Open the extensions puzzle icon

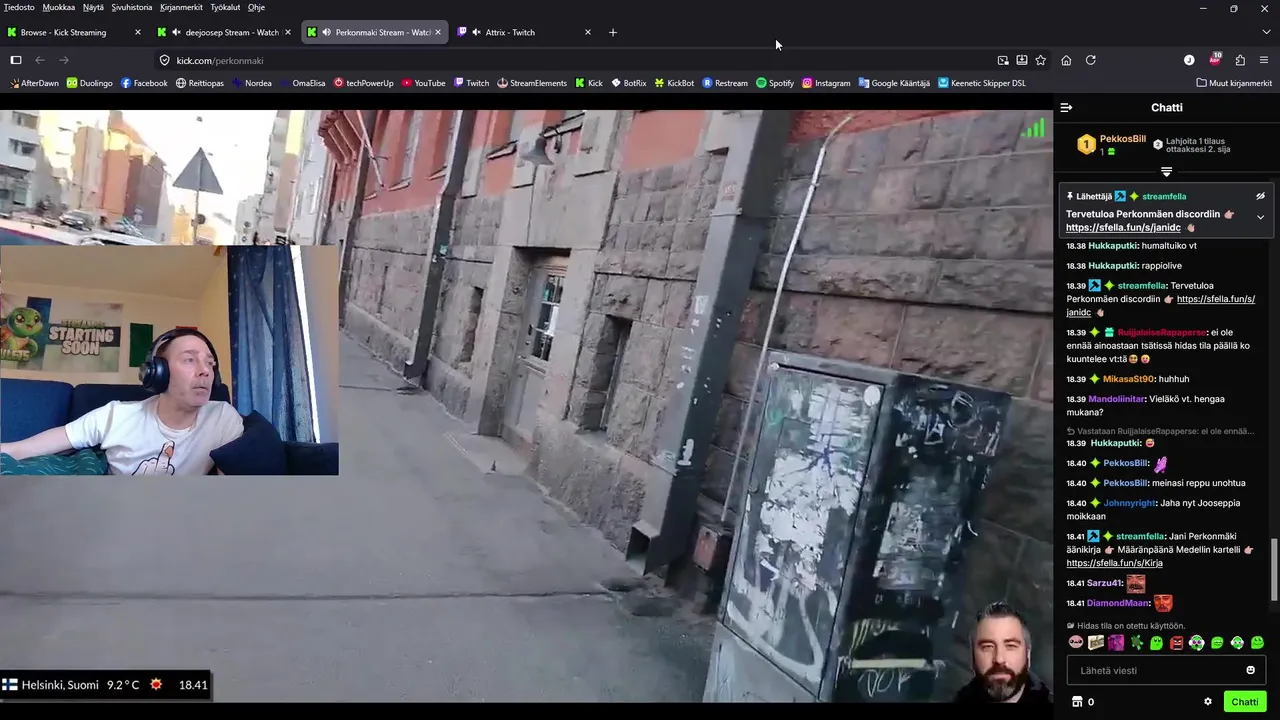[1240, 60]
